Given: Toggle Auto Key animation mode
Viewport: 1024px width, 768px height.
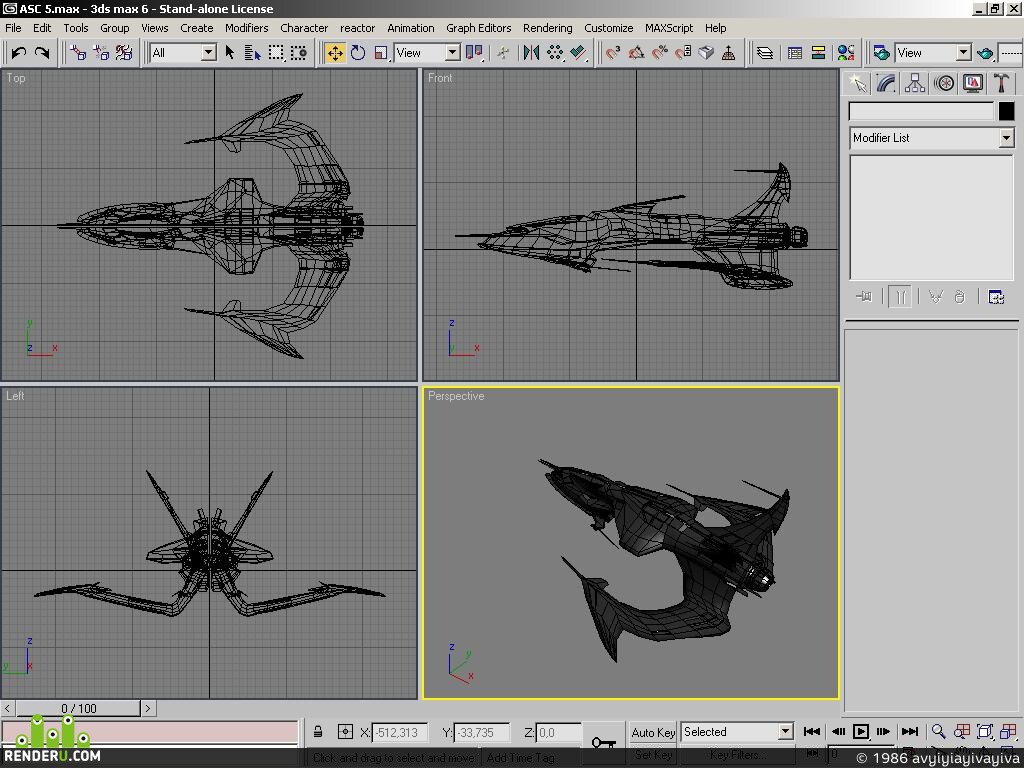Looking at the screenshot, I should [653, 732].
